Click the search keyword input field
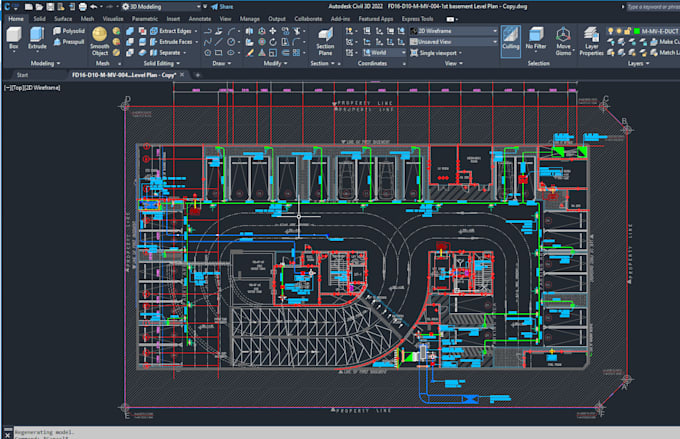Screen dimensions: 680x439 (653, 7)
